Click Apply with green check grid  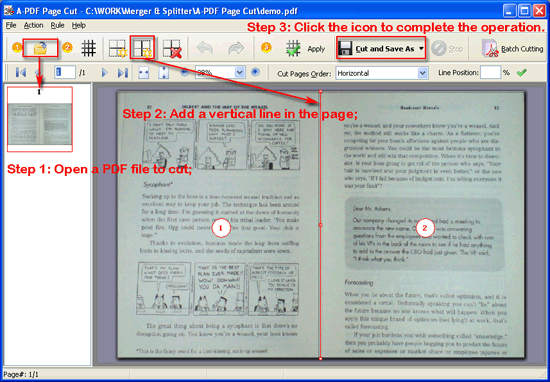(305, 49)
